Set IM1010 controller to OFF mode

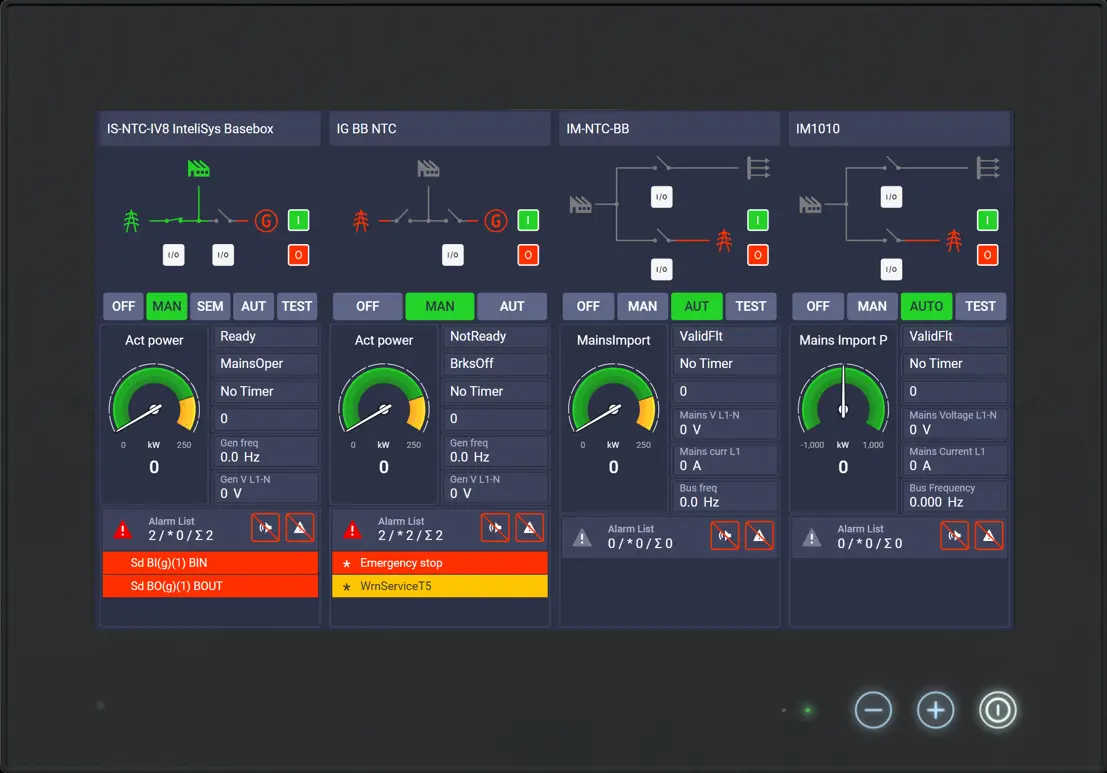click(818, 306)
